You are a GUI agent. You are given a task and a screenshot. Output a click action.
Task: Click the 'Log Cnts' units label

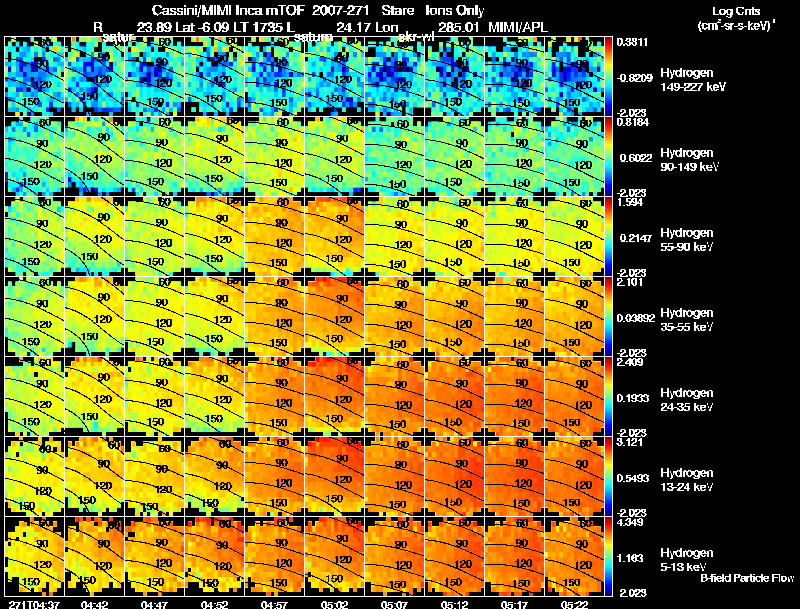736,11
